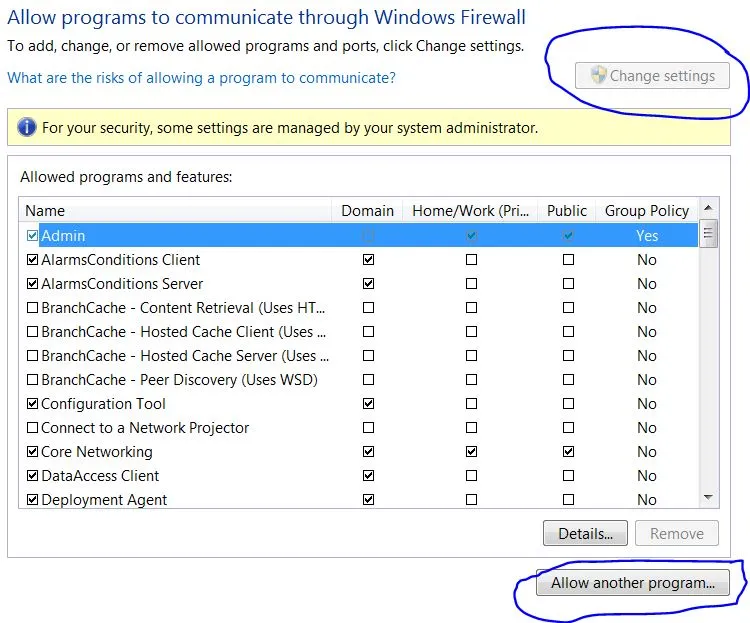Toggle Public checkbox for AlarmsConditions Client

click(x=568, y=259)
